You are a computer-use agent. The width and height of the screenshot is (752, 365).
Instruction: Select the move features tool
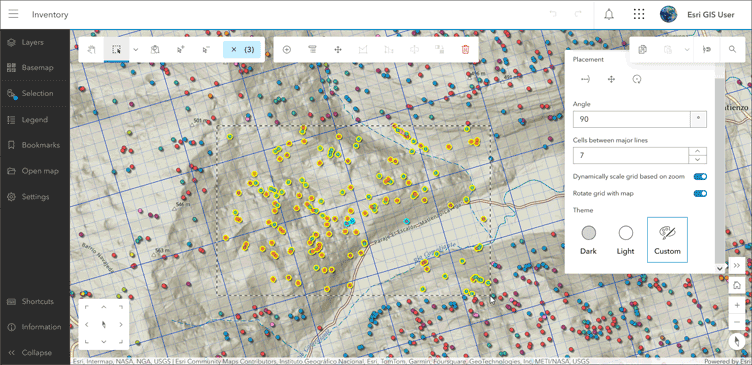pyautogui.click(x=338, y=49)
